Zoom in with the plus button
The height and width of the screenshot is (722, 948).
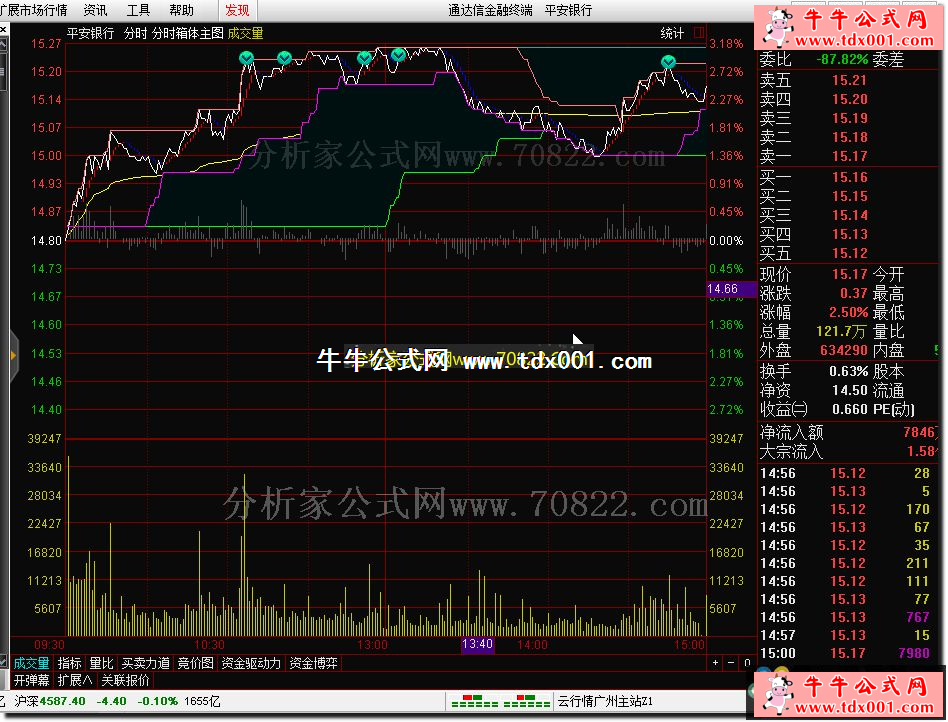click(715, 663)
